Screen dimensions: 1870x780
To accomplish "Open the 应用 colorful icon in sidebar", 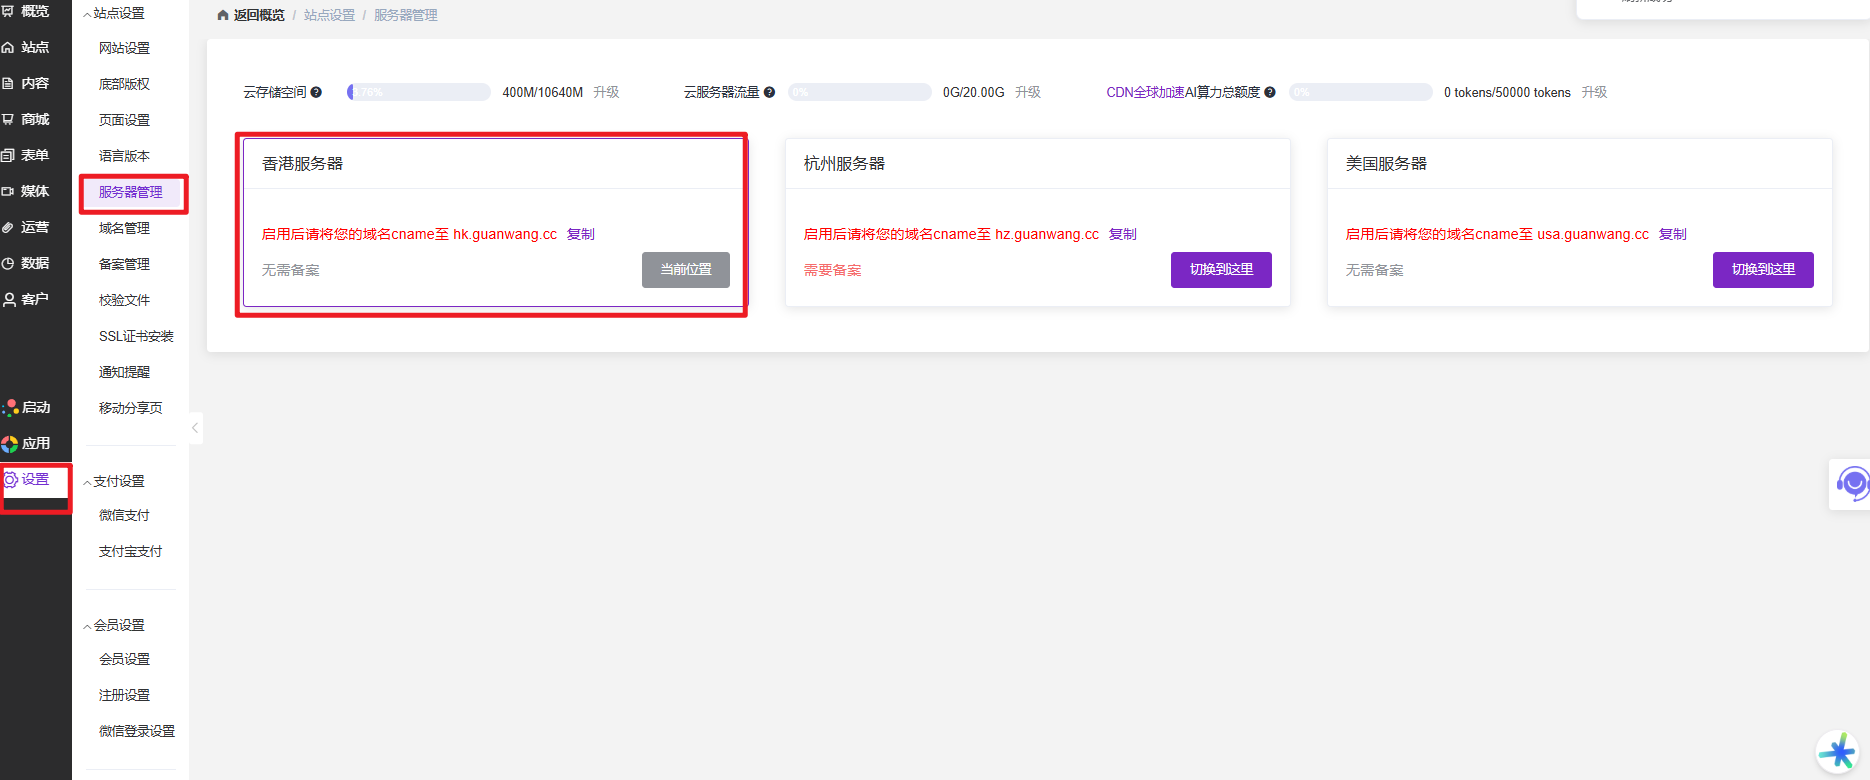I will point(10,444).
